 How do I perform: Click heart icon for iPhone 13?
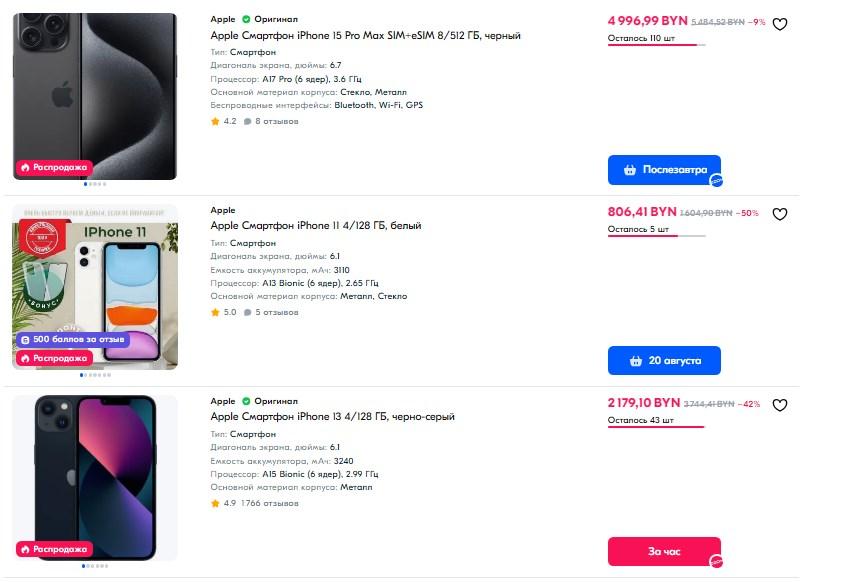click(x=780, y=405)
